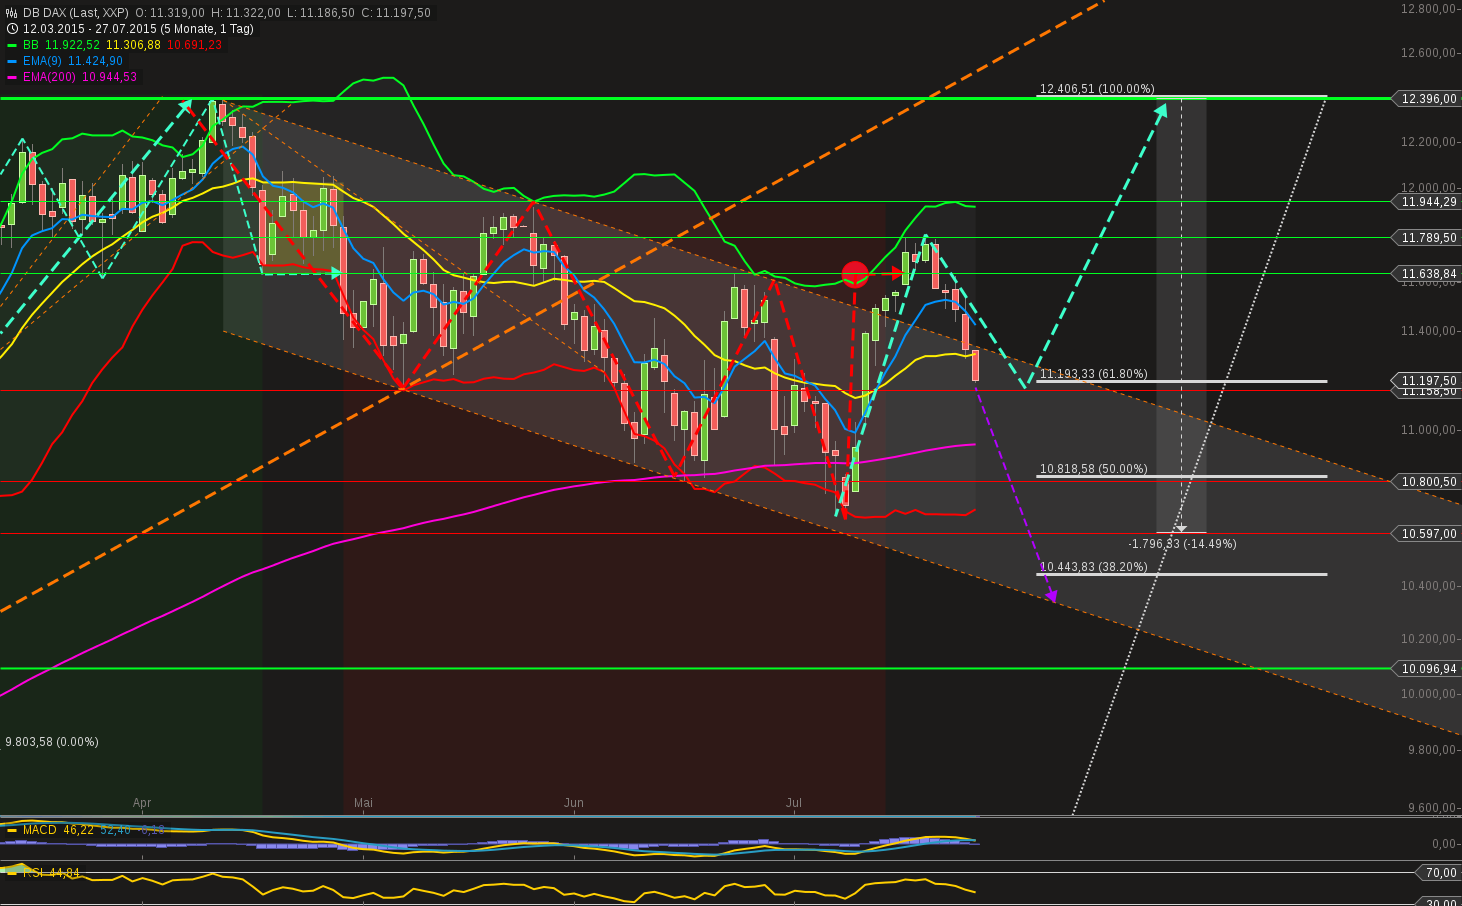Click the Jun month label on time axis

573,803
